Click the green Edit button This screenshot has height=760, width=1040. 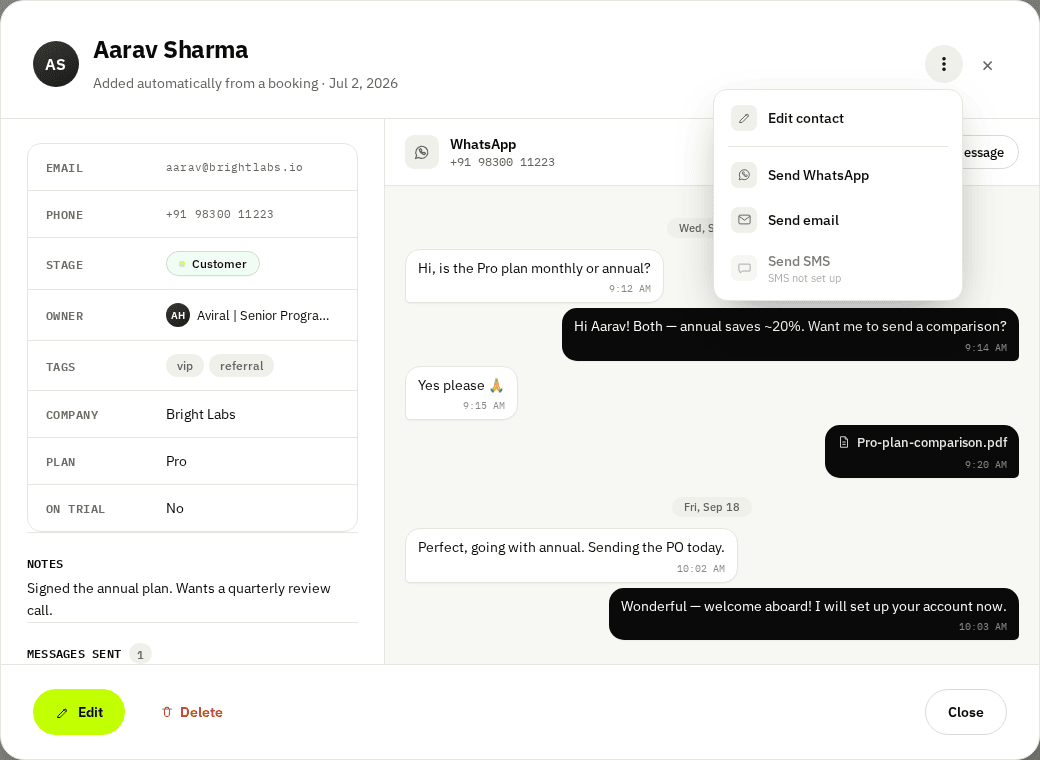79,712
